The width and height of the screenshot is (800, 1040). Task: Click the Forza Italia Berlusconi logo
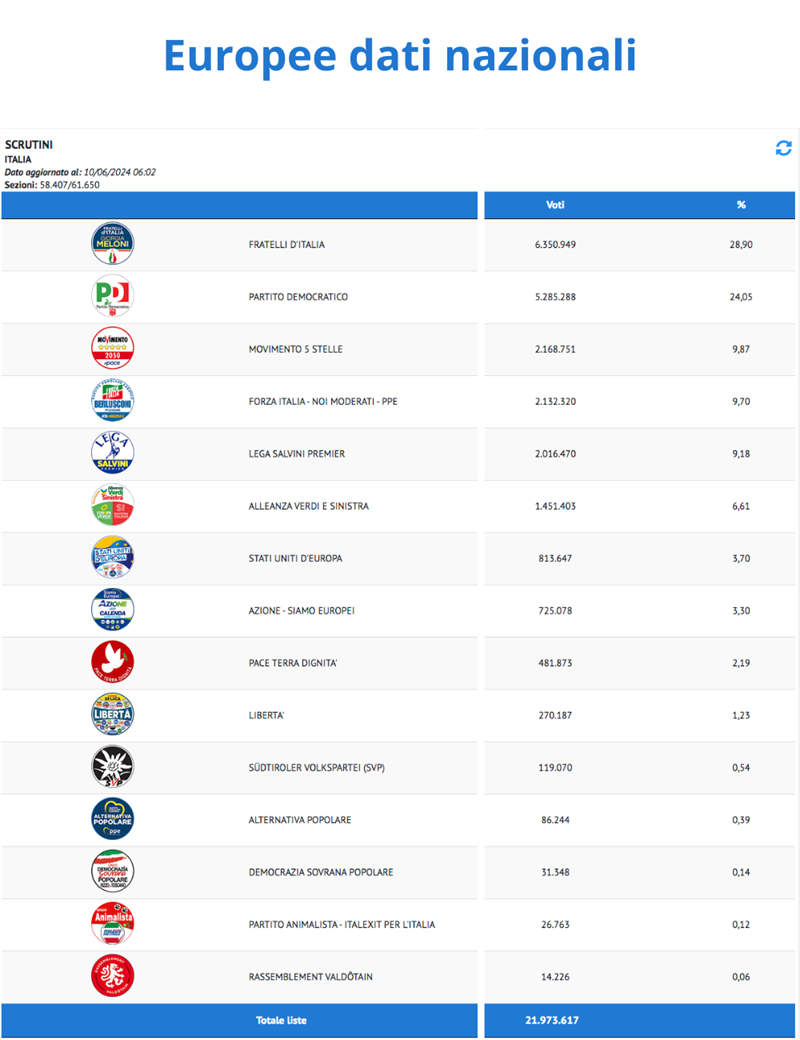point(112,401)
